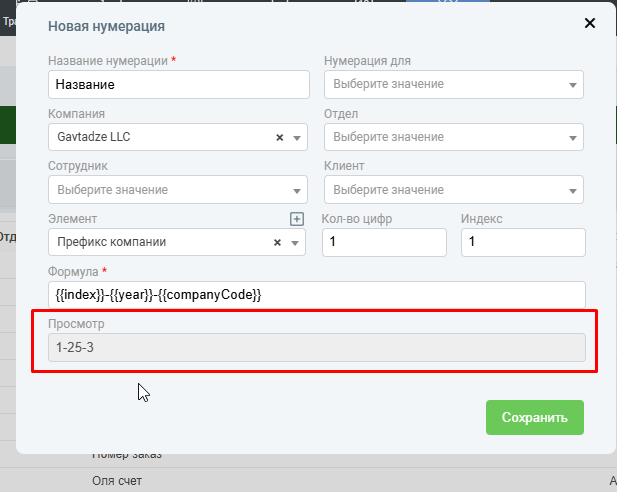Click into the Формула field
Viewport: 617px width, 492px height.
pos(315,294)
